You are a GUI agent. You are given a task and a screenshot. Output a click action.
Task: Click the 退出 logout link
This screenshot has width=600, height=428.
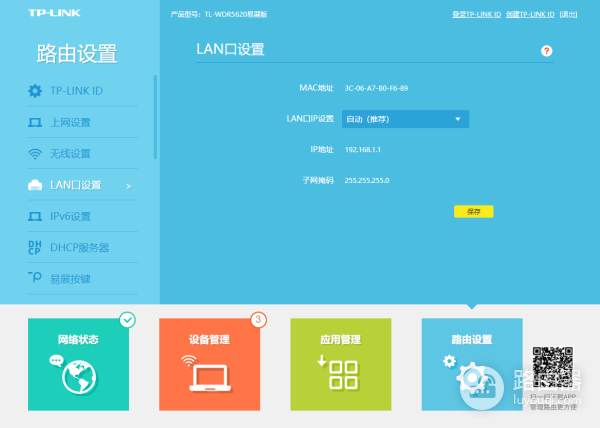(x=569, y=14)
